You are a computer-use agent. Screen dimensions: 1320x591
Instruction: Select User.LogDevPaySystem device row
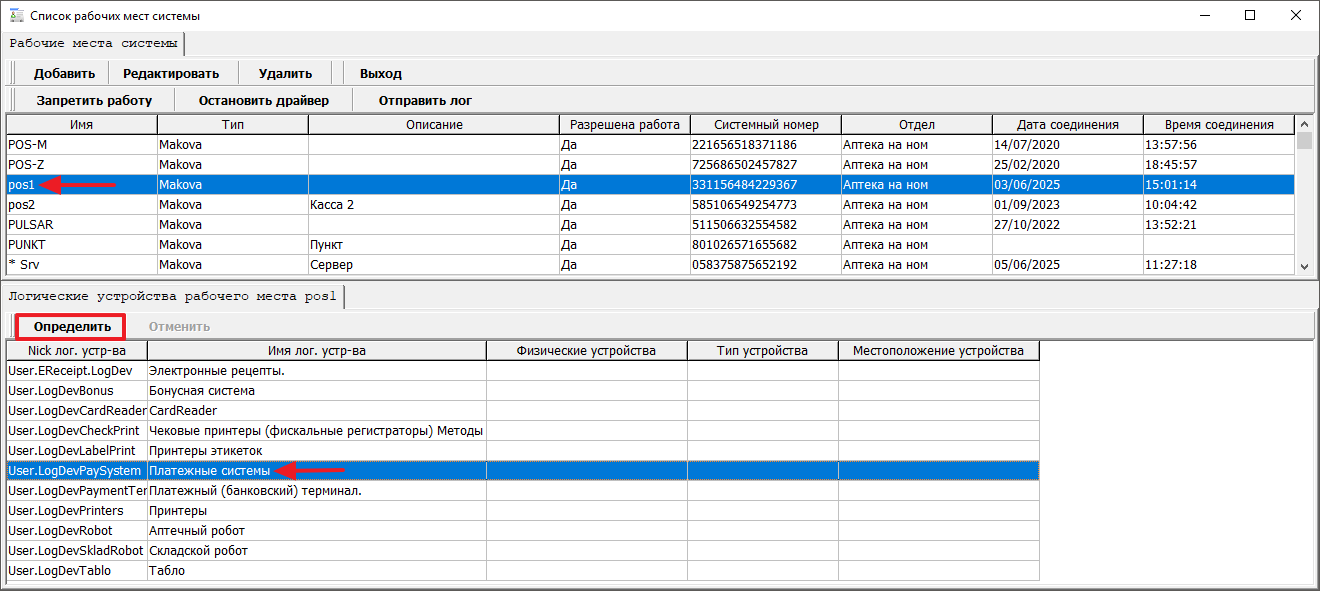coord(523,471)
